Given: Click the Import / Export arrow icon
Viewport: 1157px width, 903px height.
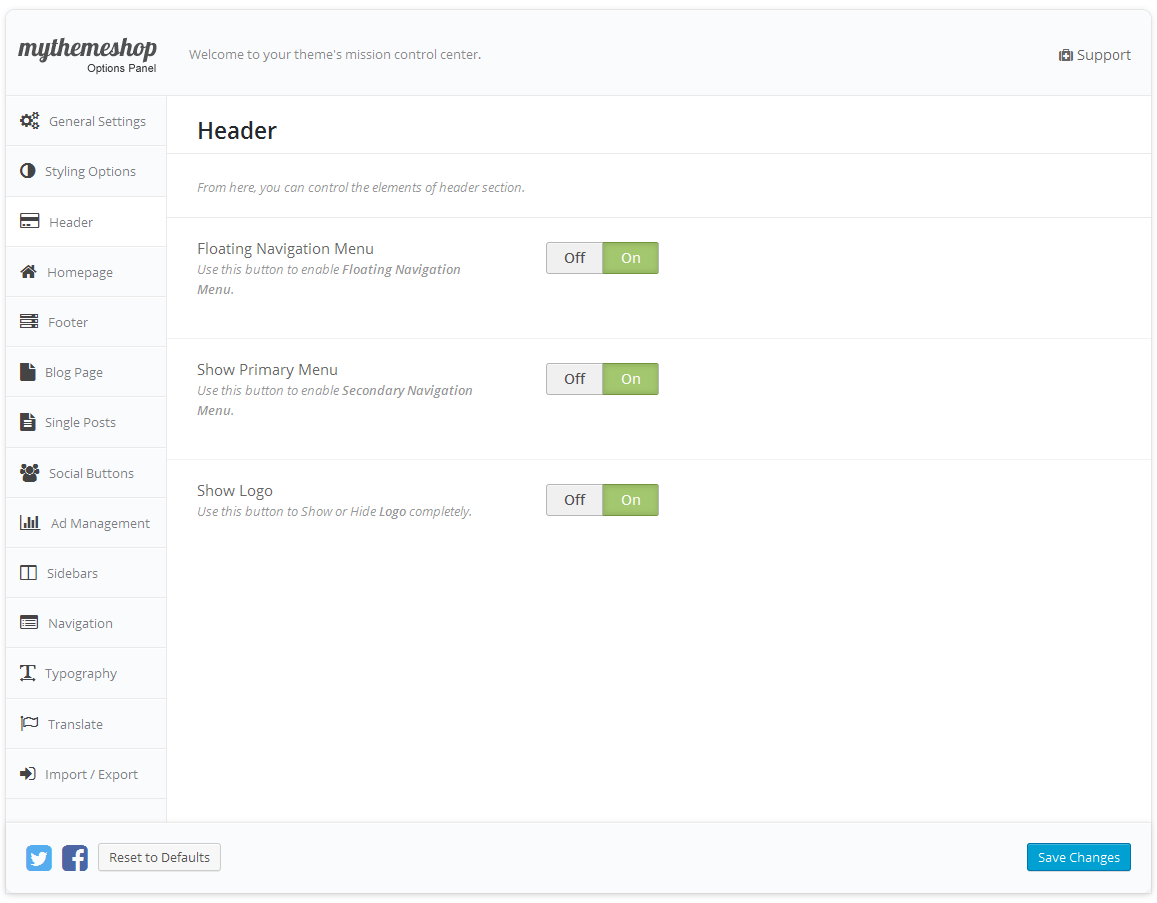Looking at the screenshot, I should click(28, 774).
